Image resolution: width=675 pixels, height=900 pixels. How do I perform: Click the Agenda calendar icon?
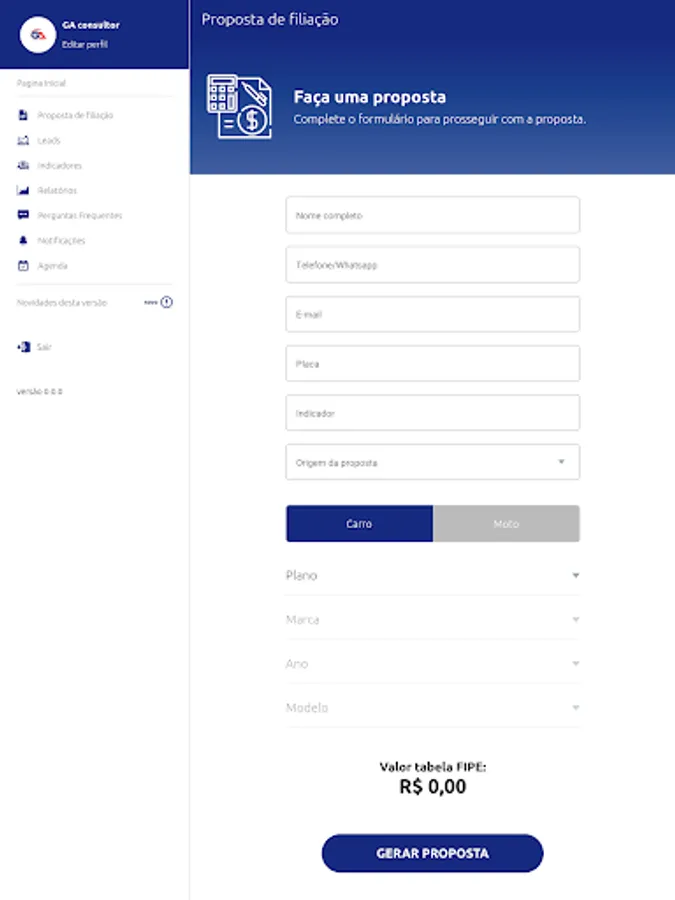coord(23,266)
